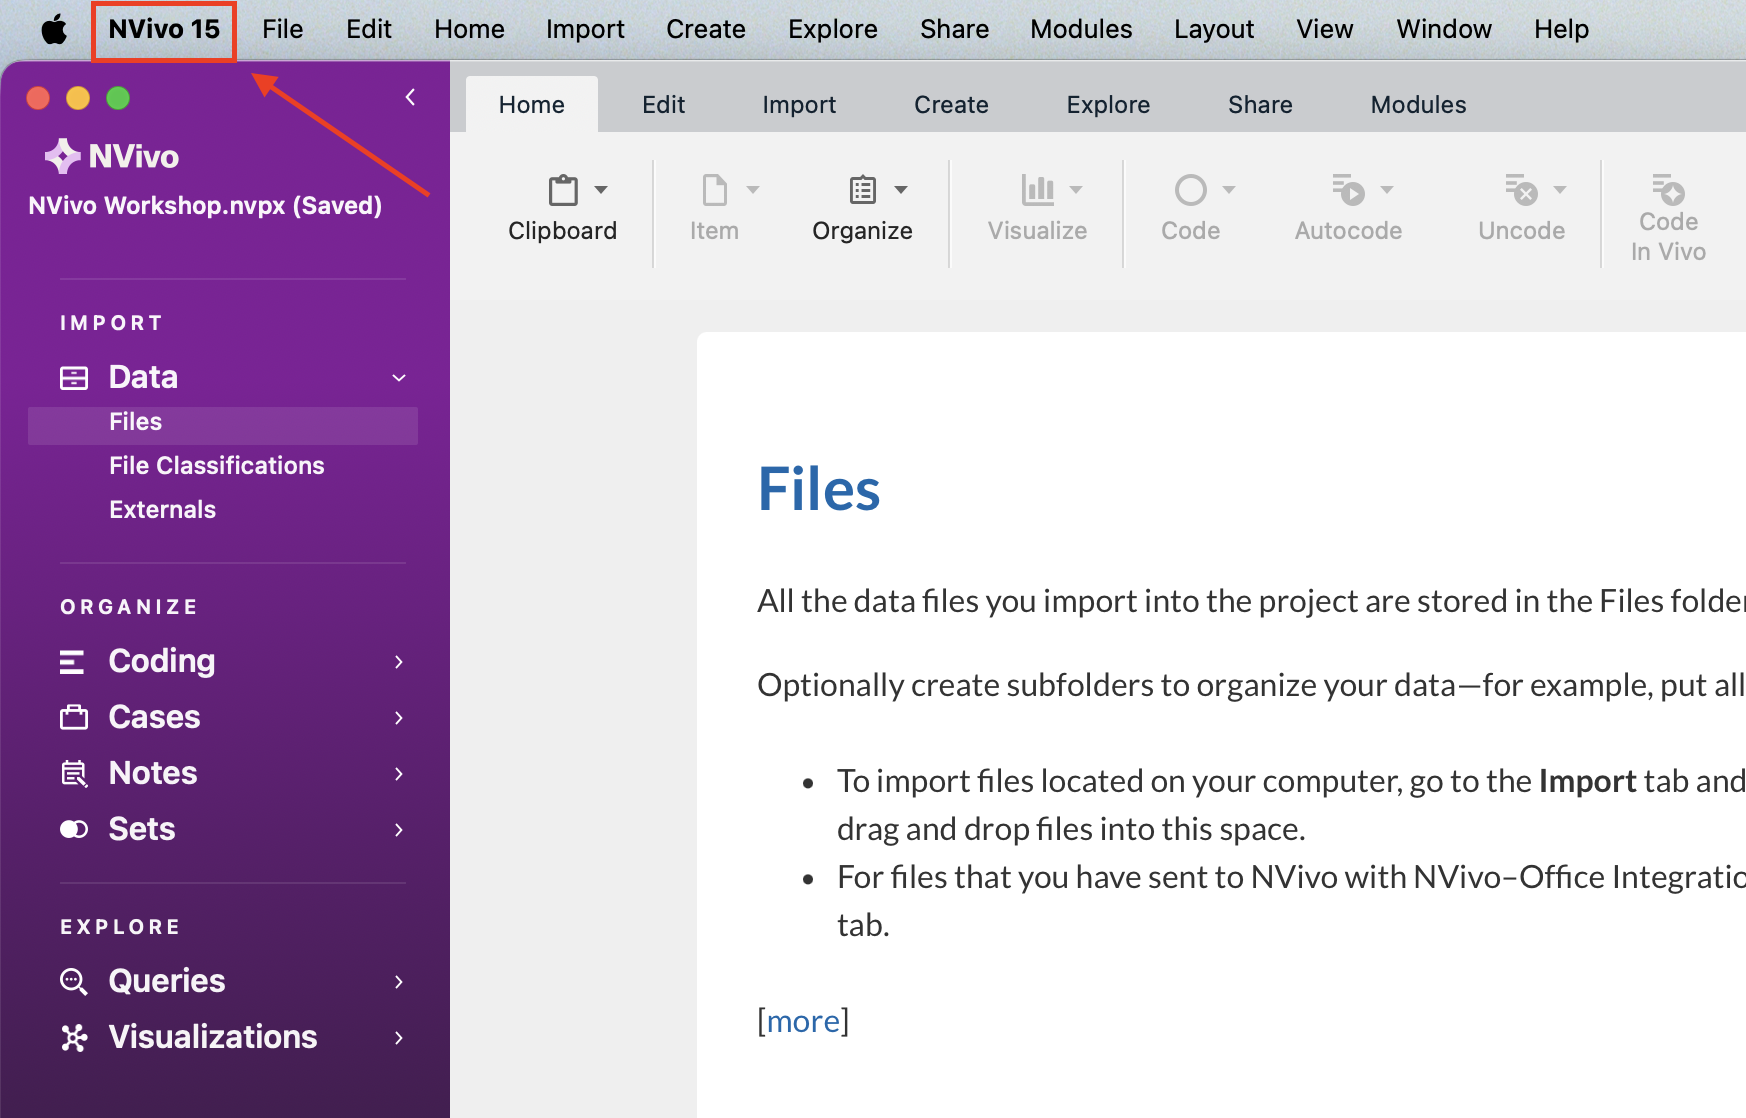Click the Visualizations label in sidebar

tap(213, 1038)
